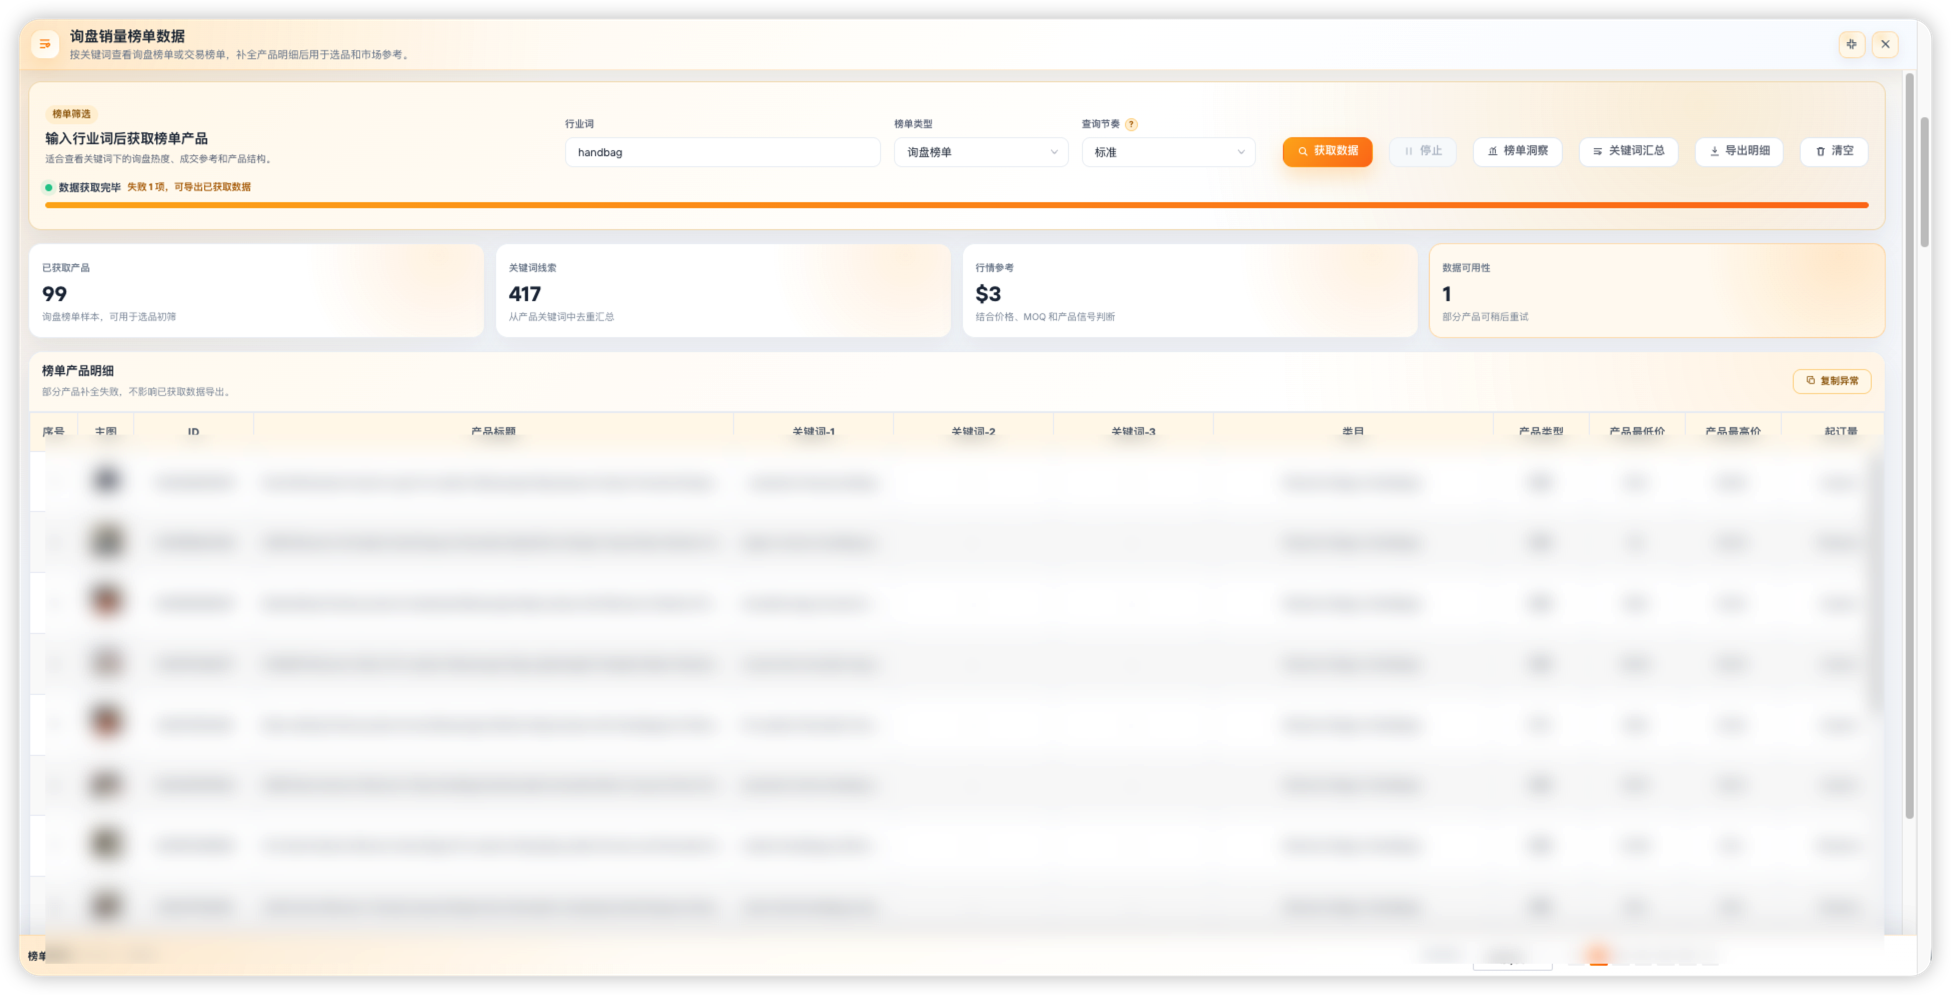Click the 数据获取完毕 status text
Viewport: 1951px width, 995px height.
click(89, 187)
